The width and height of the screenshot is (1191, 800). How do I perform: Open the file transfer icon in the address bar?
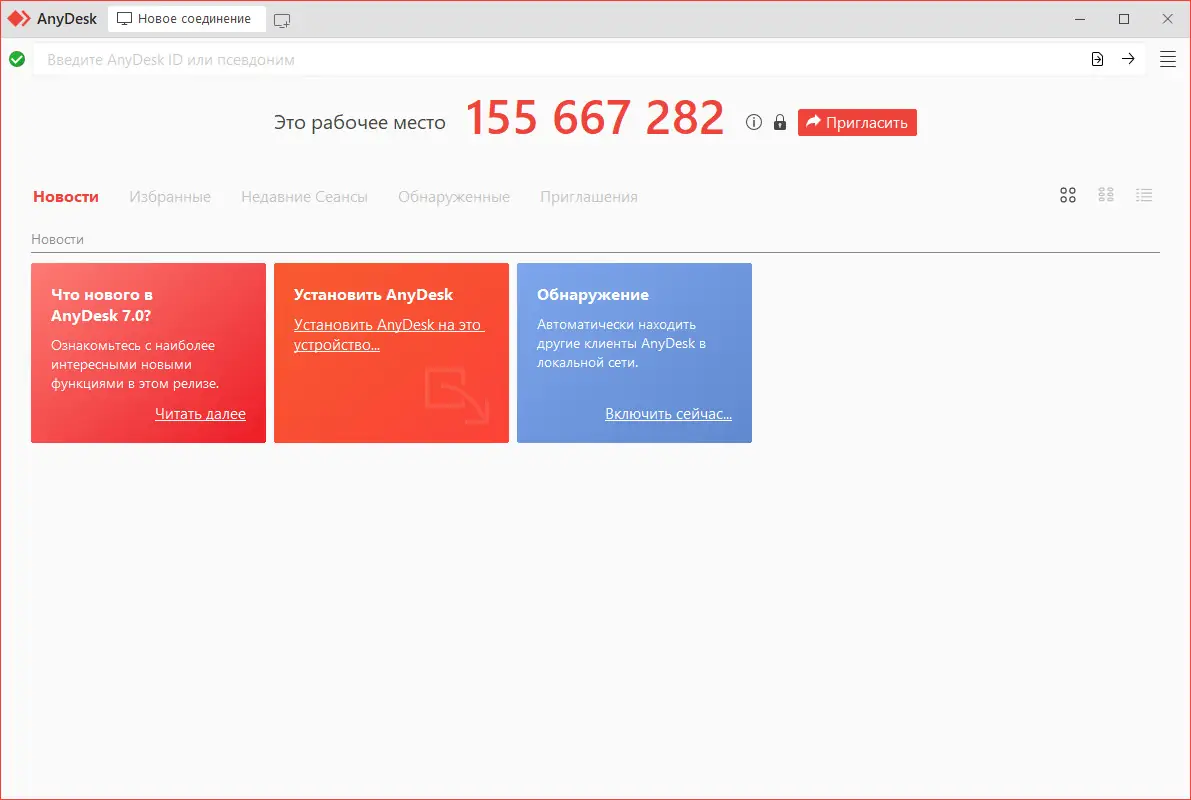click(x=1097, y=59)
